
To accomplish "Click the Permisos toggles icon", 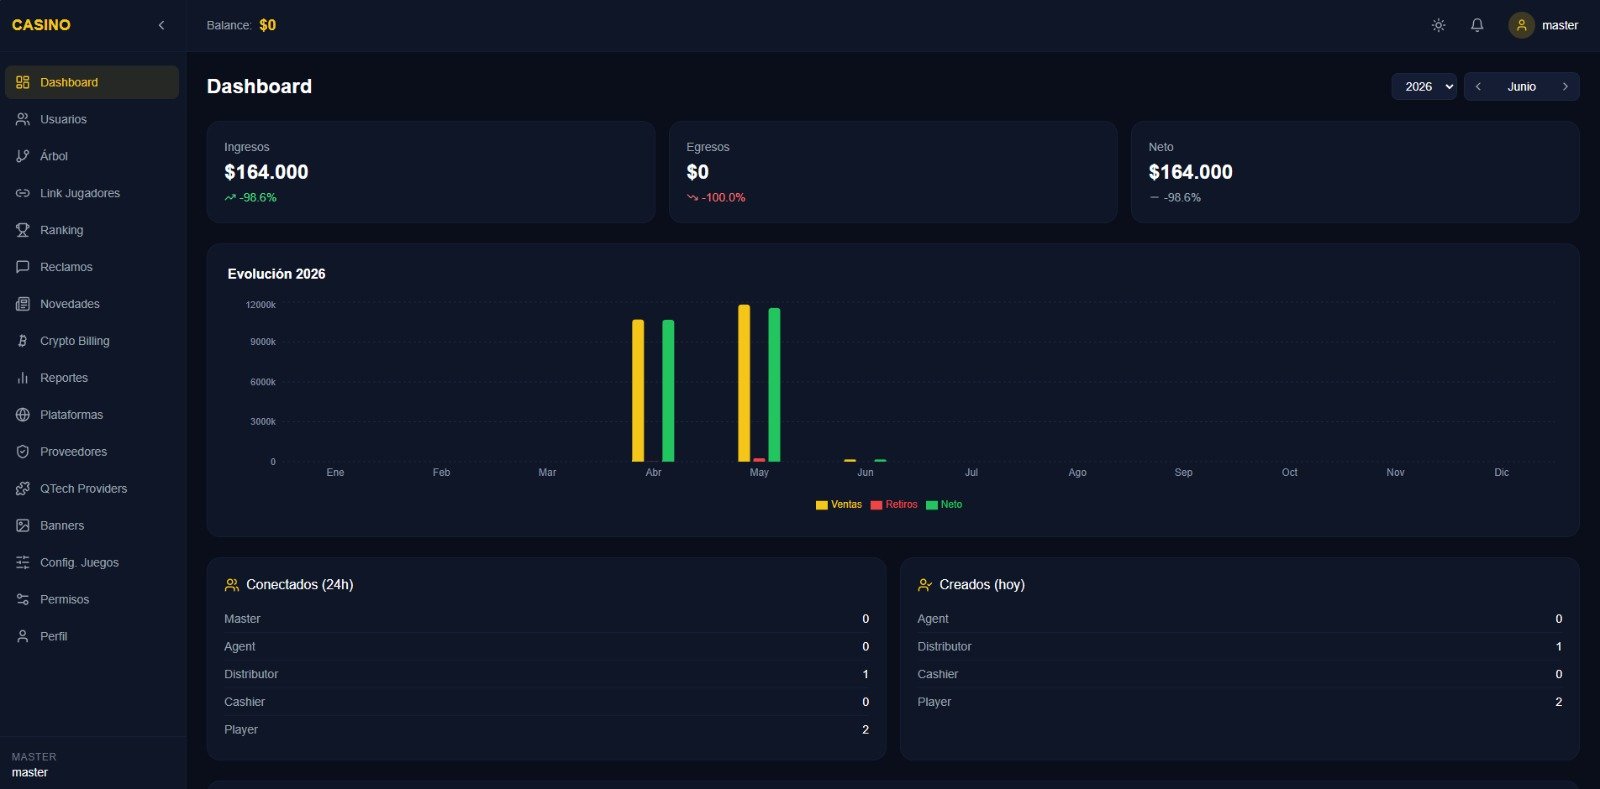I will tap(23, 600).
